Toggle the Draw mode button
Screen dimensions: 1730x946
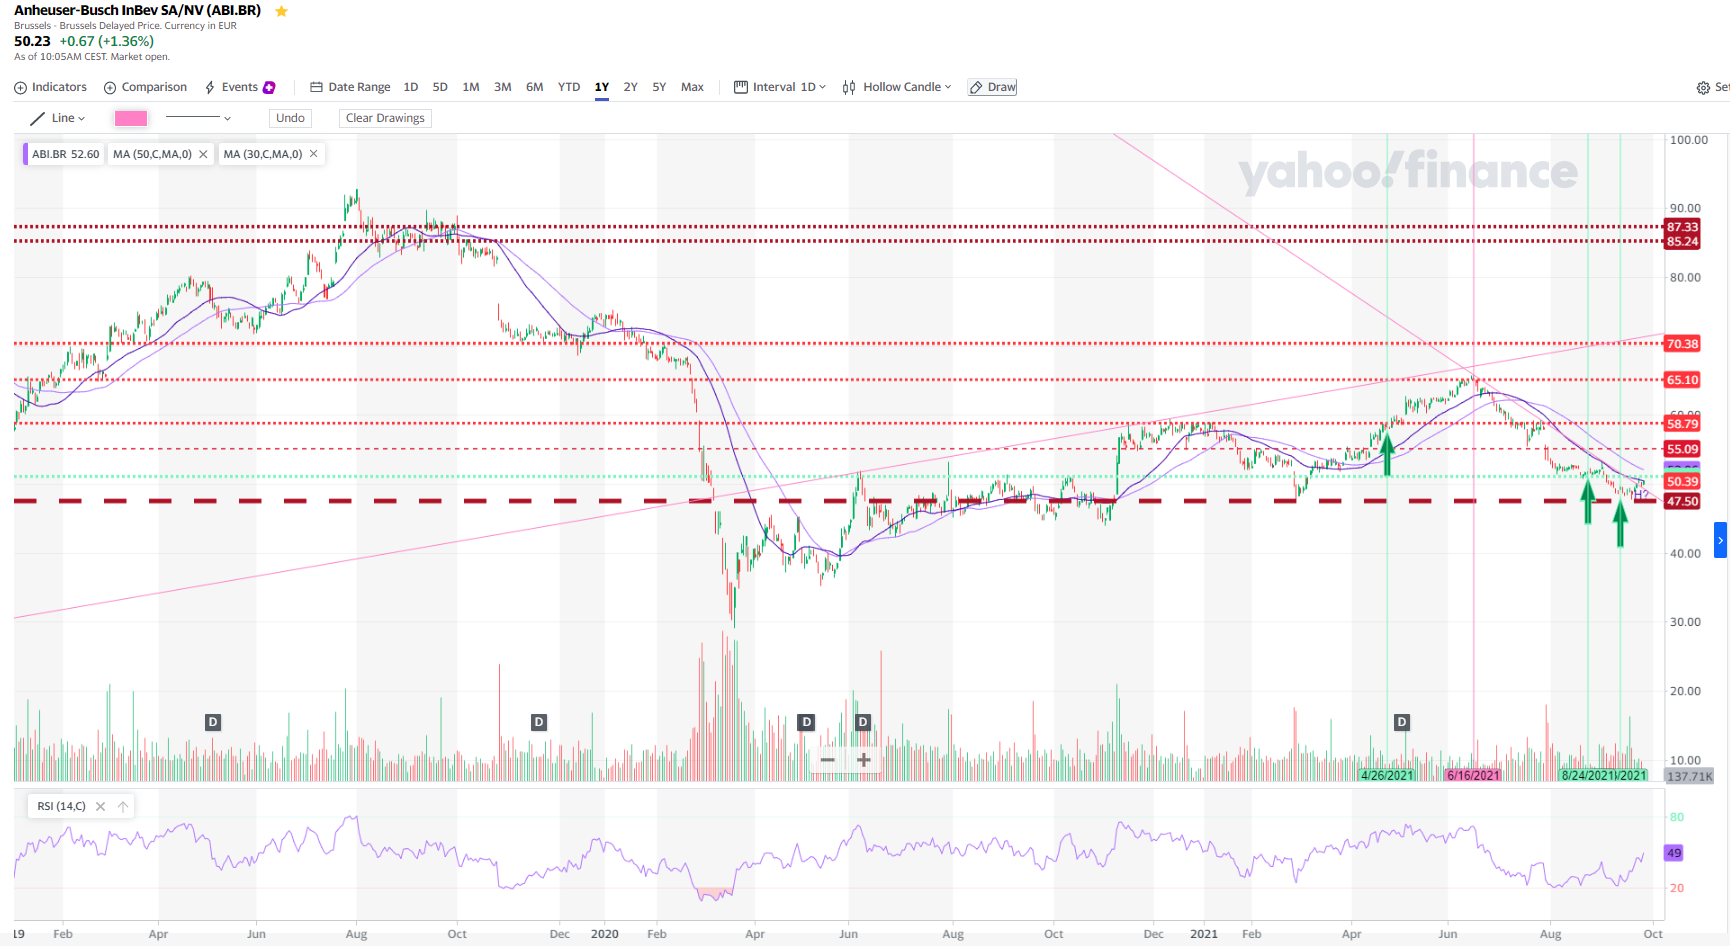992,87
